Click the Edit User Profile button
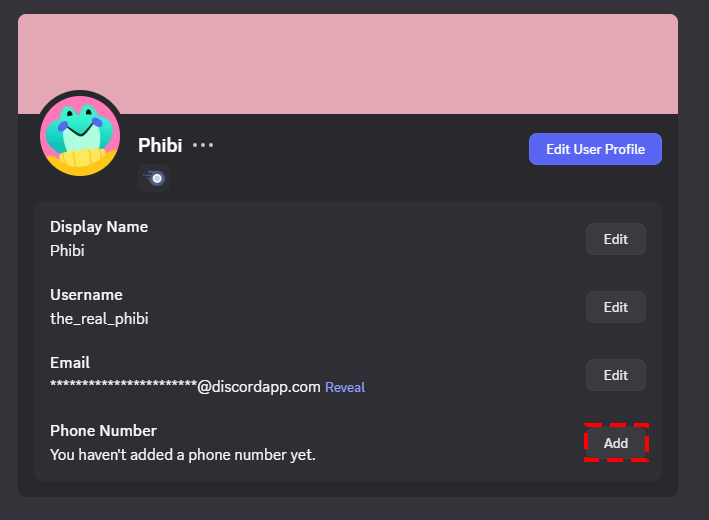 (x=595, y=149)
